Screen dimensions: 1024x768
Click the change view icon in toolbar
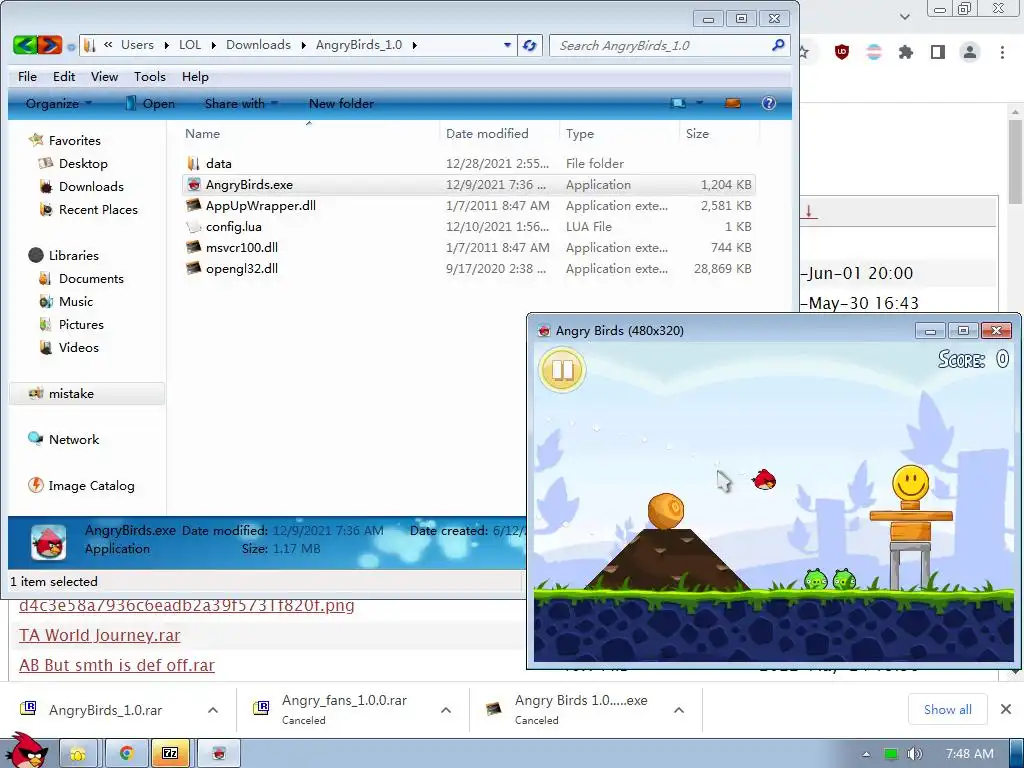679,103
